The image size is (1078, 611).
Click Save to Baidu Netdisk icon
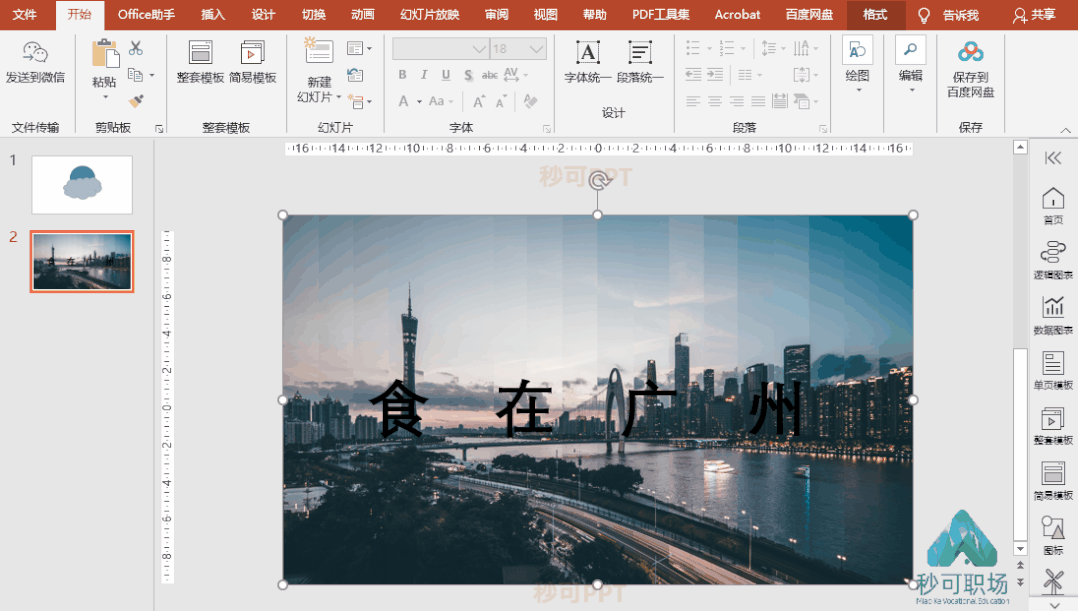(970, 52)
